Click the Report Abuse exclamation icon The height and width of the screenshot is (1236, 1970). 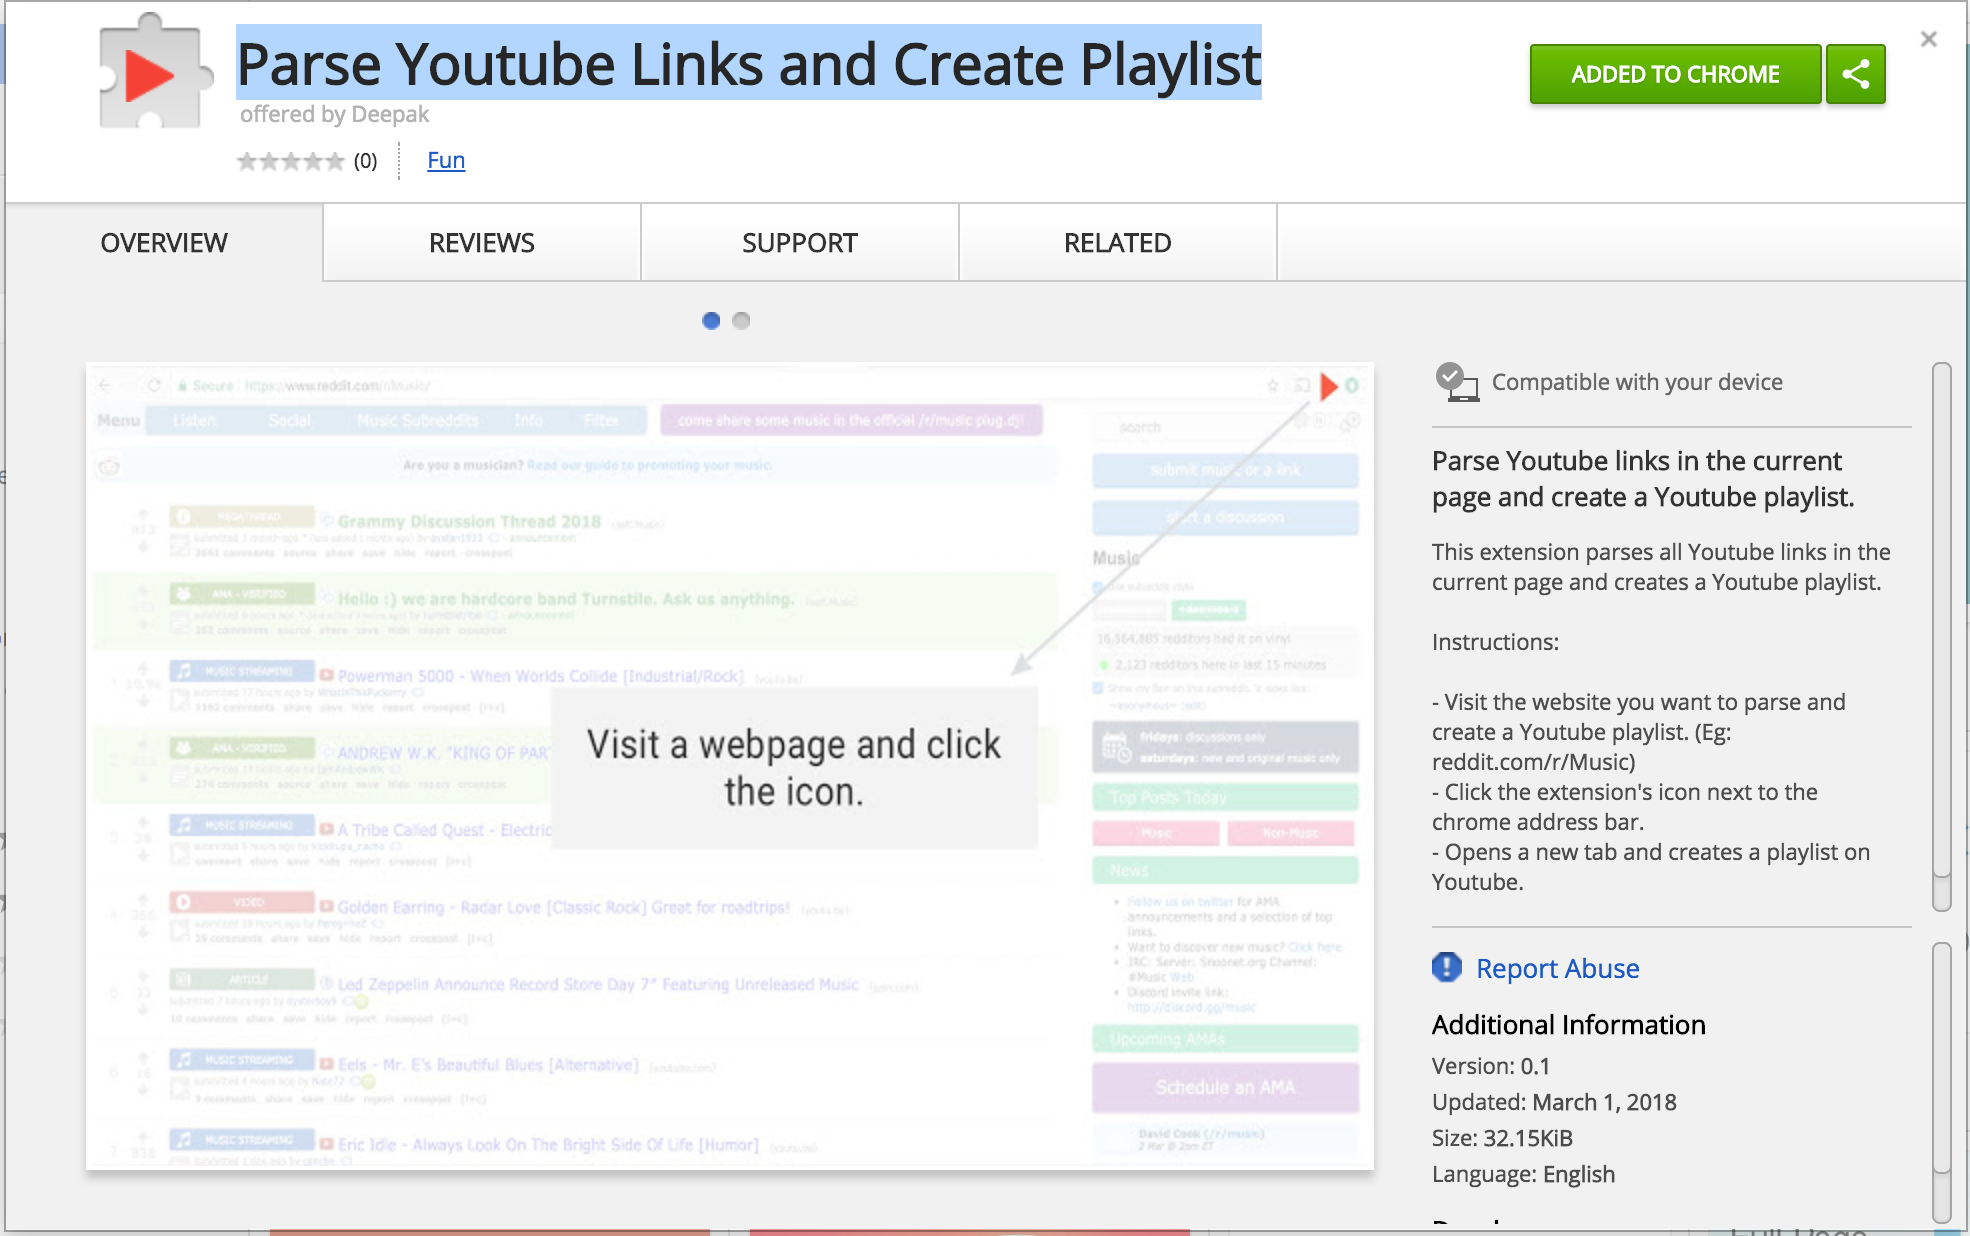1447,967
